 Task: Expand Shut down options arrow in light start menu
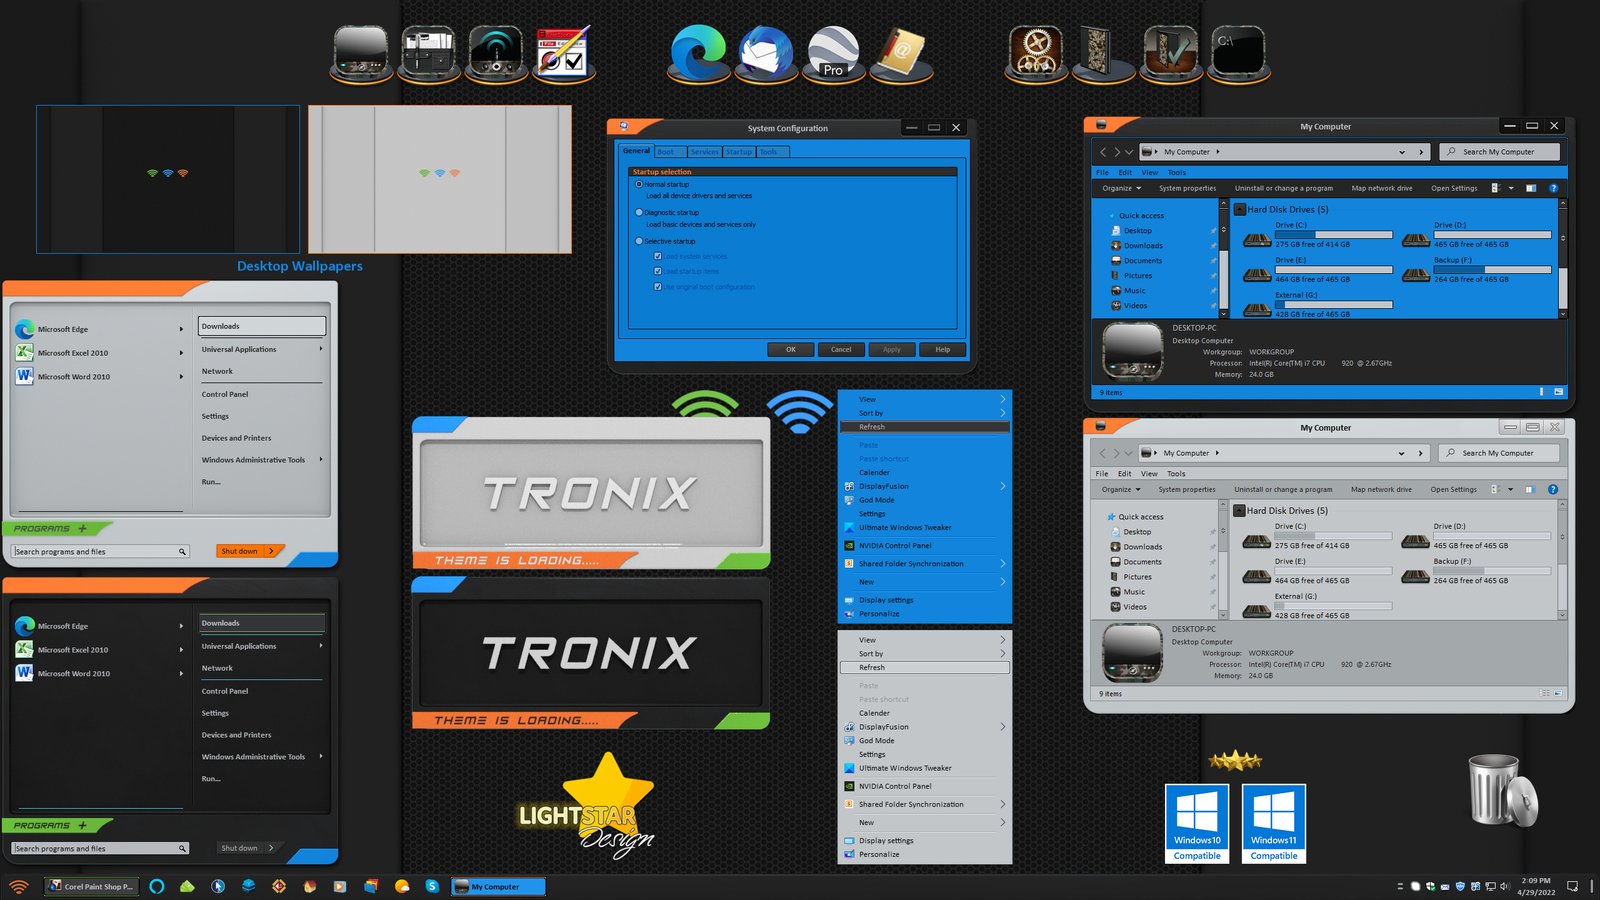click(x=271, y=551)
